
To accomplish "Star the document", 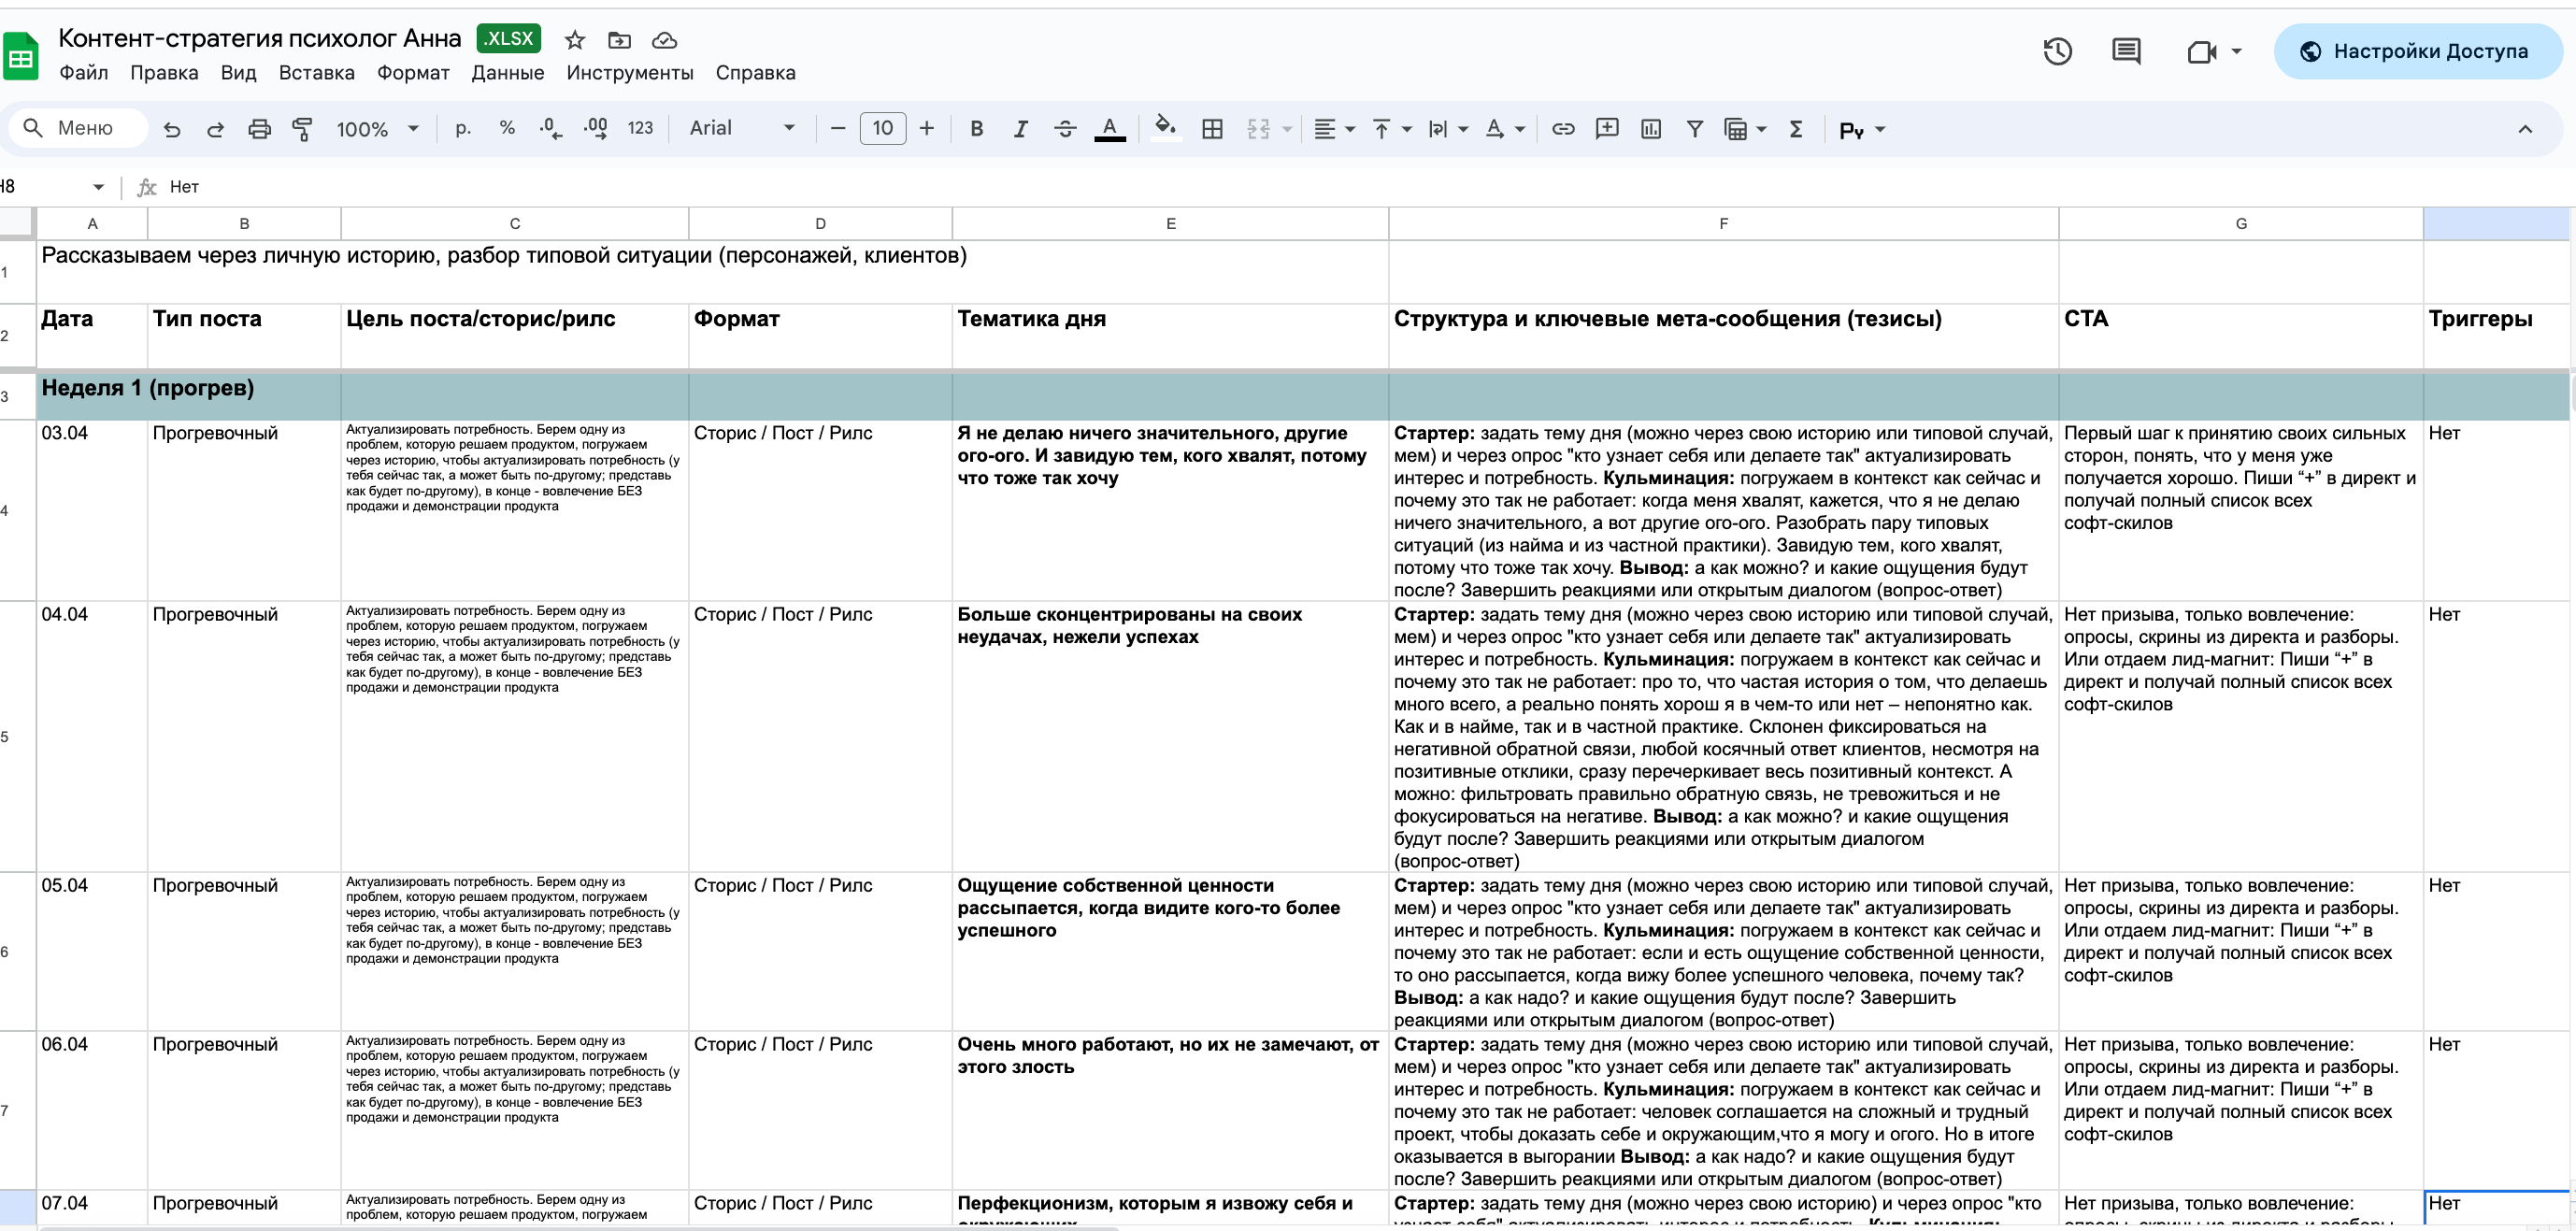I will [574, 40].
